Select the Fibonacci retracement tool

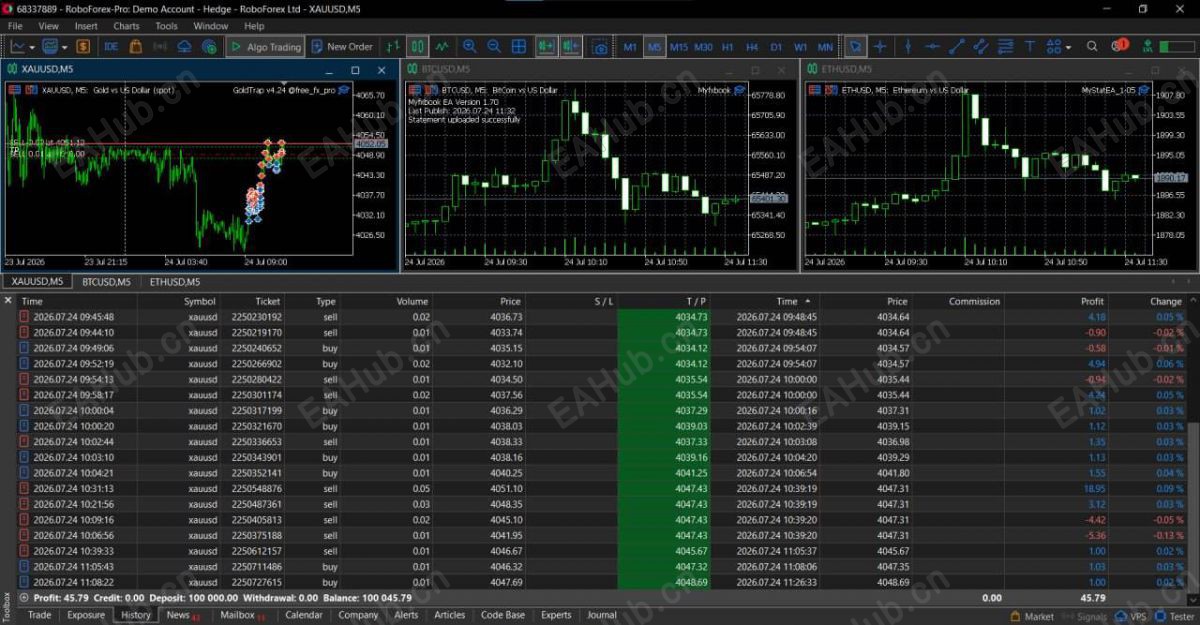1005,46
